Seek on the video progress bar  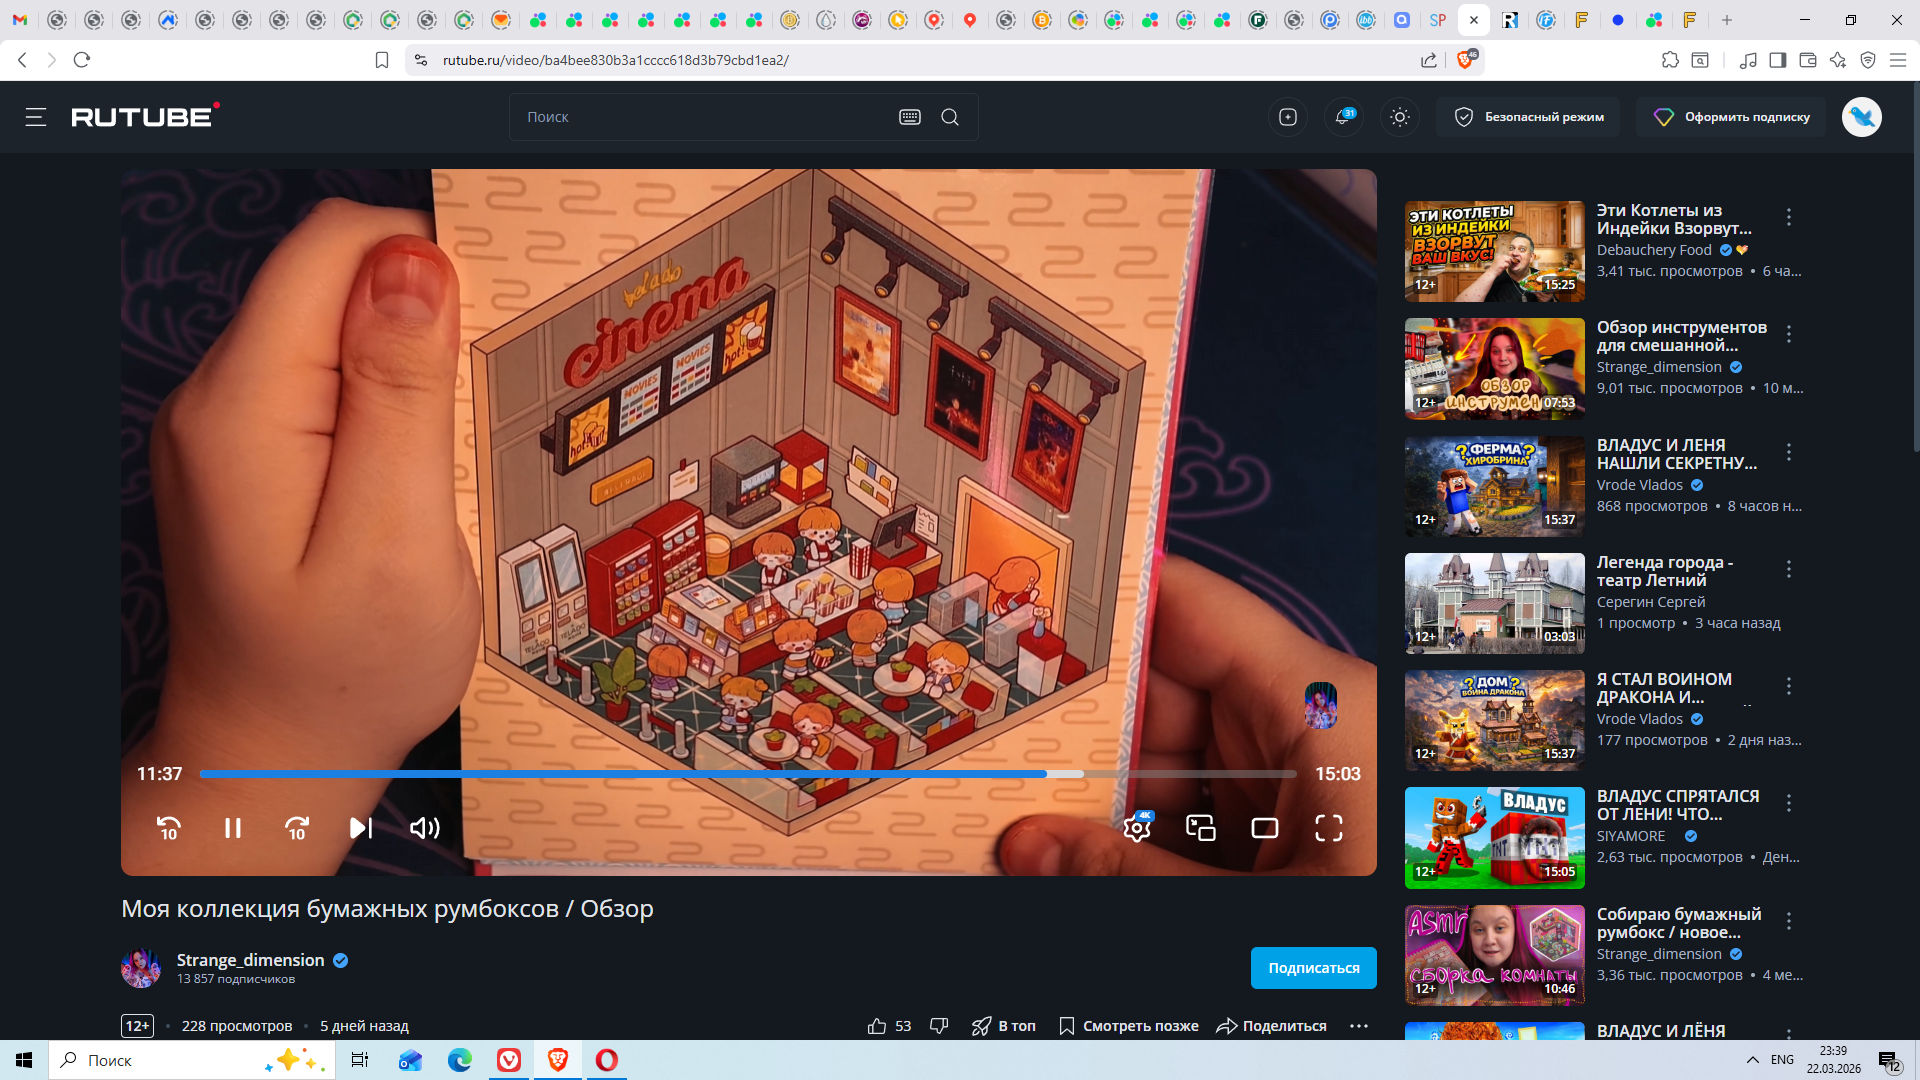click(x=700, y=774)
